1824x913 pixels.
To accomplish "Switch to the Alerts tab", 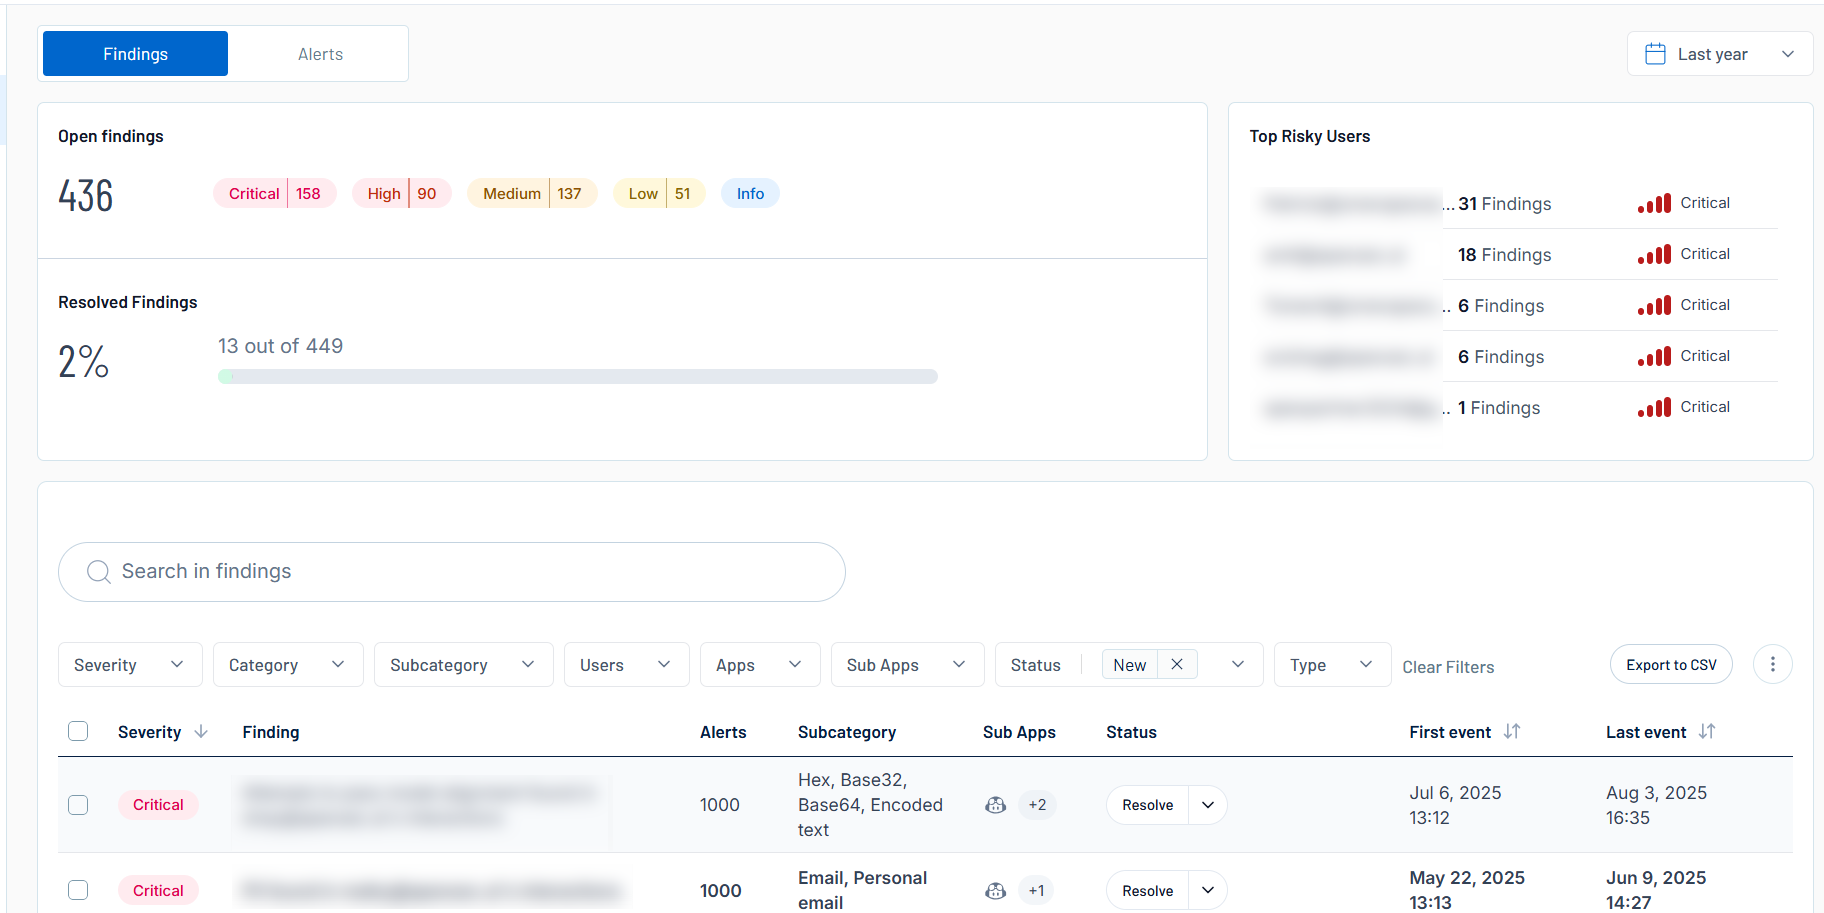I will click(320, 54).
